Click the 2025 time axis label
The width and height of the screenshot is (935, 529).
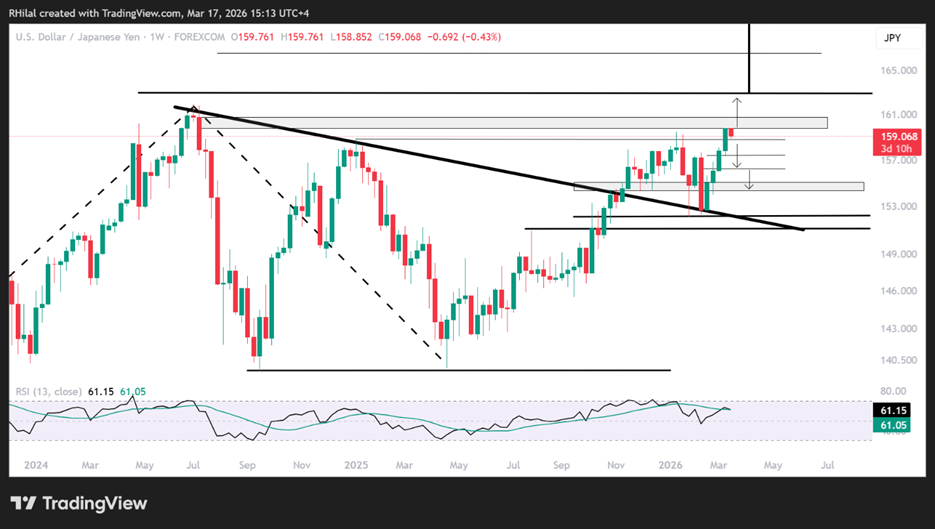pos(356,465)
